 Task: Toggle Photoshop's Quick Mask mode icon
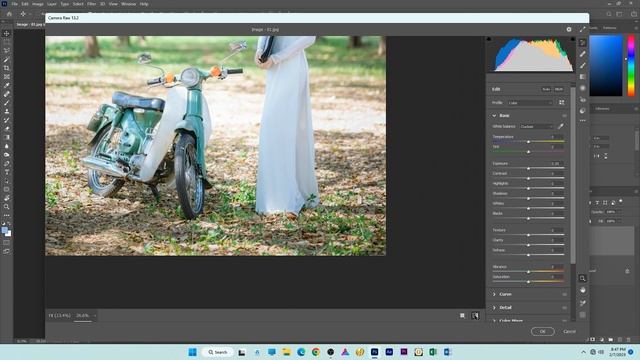click(7, 243)
